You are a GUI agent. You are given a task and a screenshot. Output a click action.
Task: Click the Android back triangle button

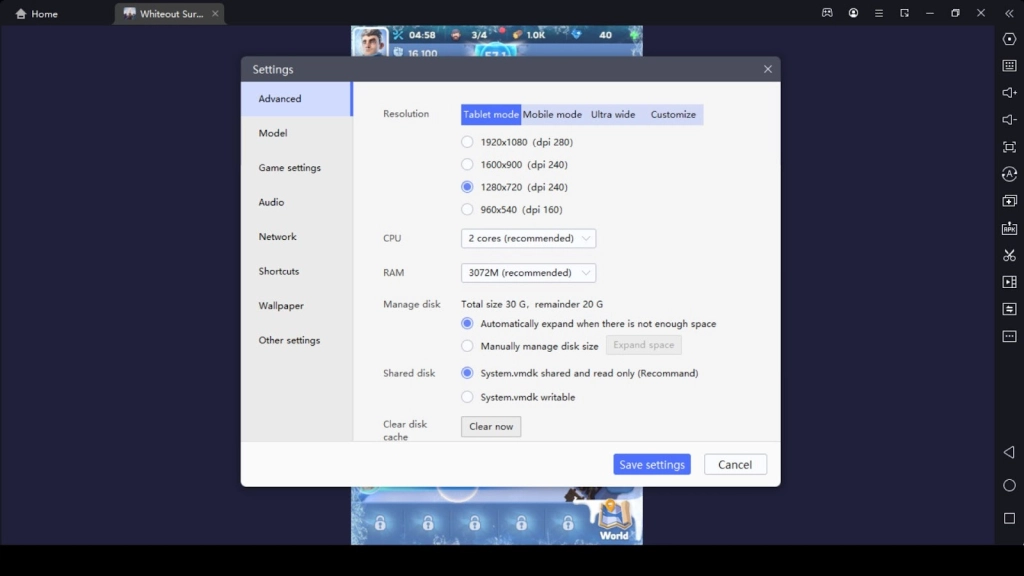(x=1009, y=452)
